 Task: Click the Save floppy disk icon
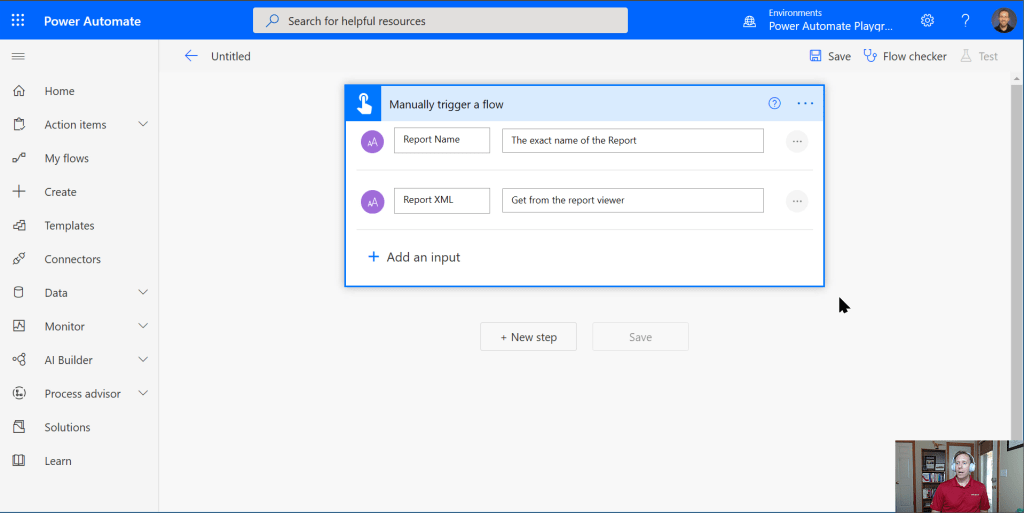[815, 55]
